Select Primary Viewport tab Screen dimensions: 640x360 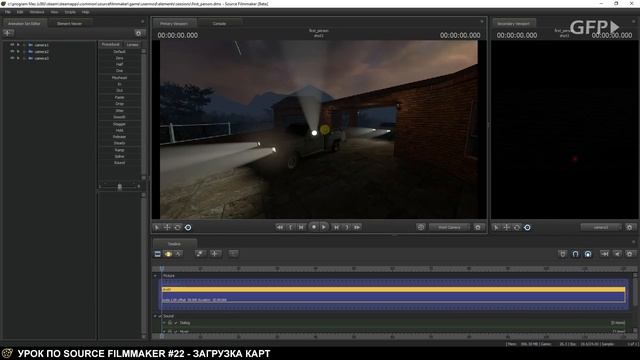click(174, 24)
